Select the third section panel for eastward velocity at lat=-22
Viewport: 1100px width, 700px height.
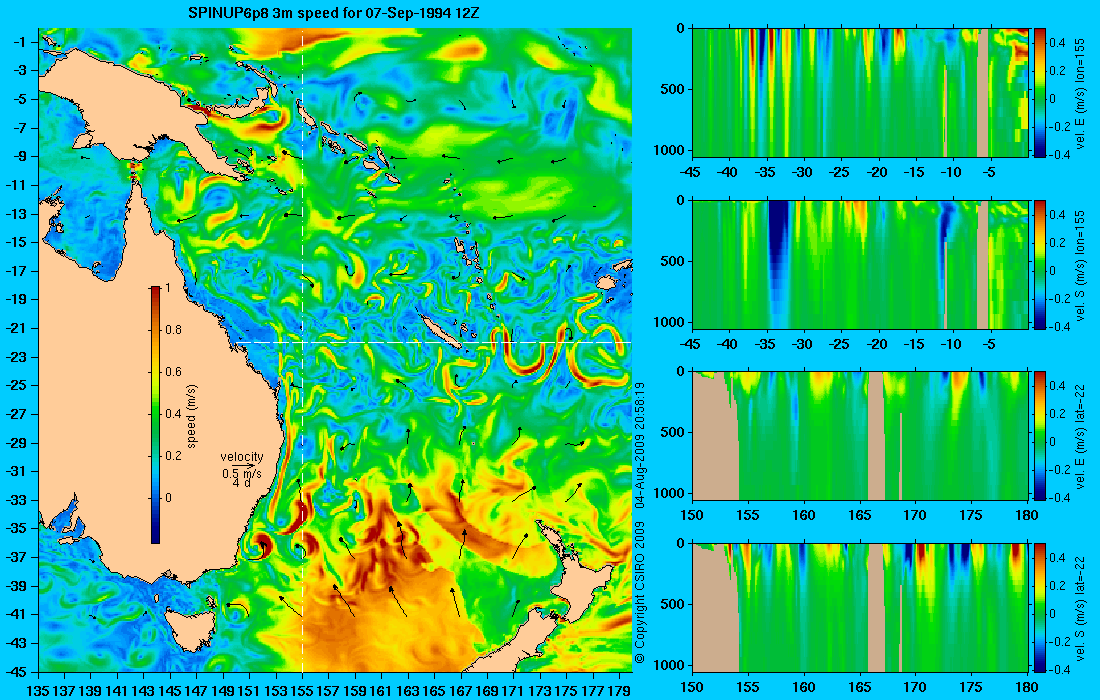tap(860, 436)
